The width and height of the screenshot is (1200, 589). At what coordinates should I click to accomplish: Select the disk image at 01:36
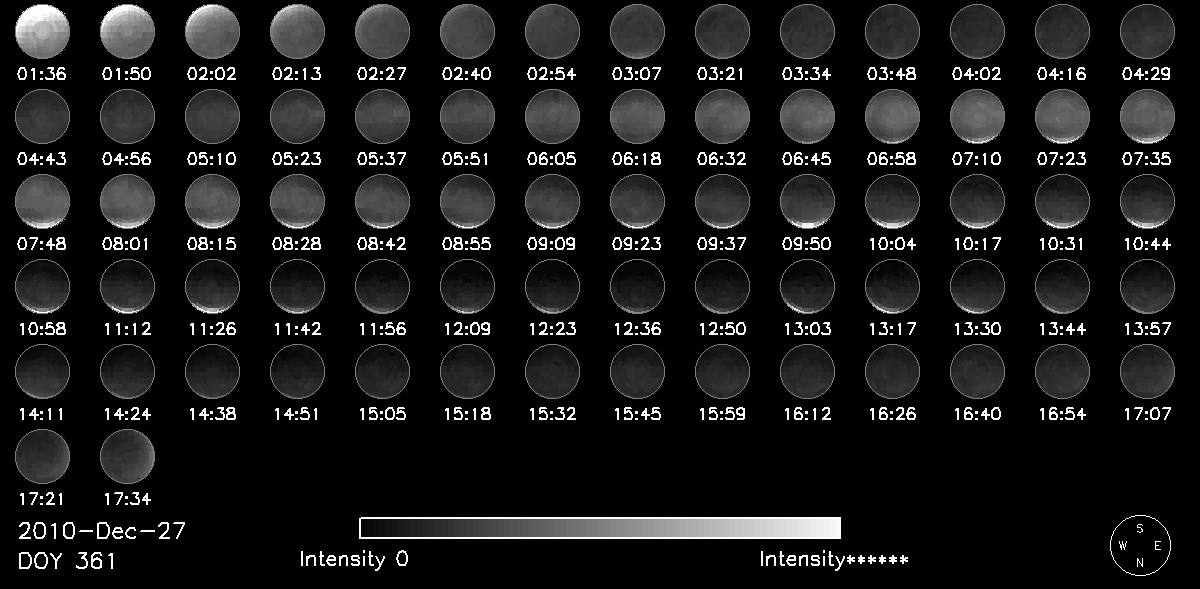[x=42, y=31]
